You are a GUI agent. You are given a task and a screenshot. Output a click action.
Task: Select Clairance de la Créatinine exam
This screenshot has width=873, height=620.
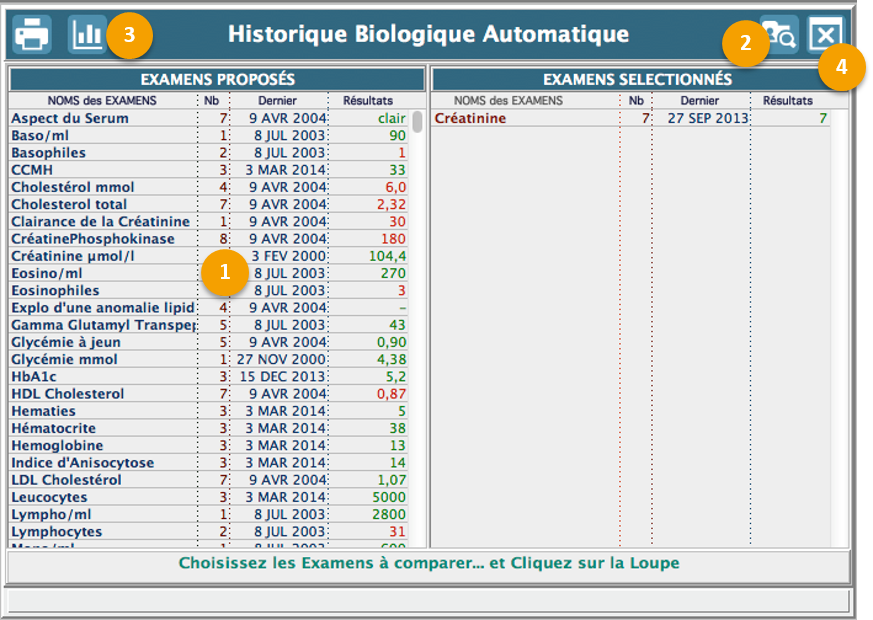tap(100, 222)
